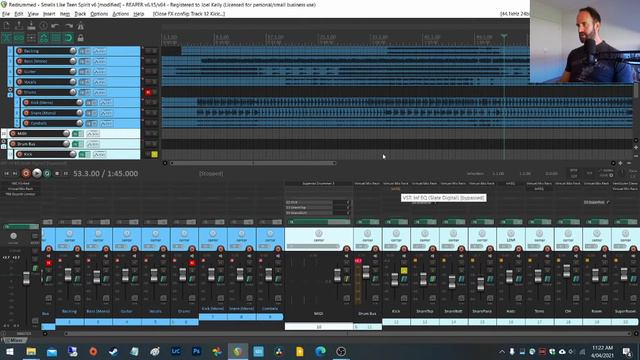This screenshot has height=360, width=640.
Task: Open the Options menu
Action: [99, 14]
